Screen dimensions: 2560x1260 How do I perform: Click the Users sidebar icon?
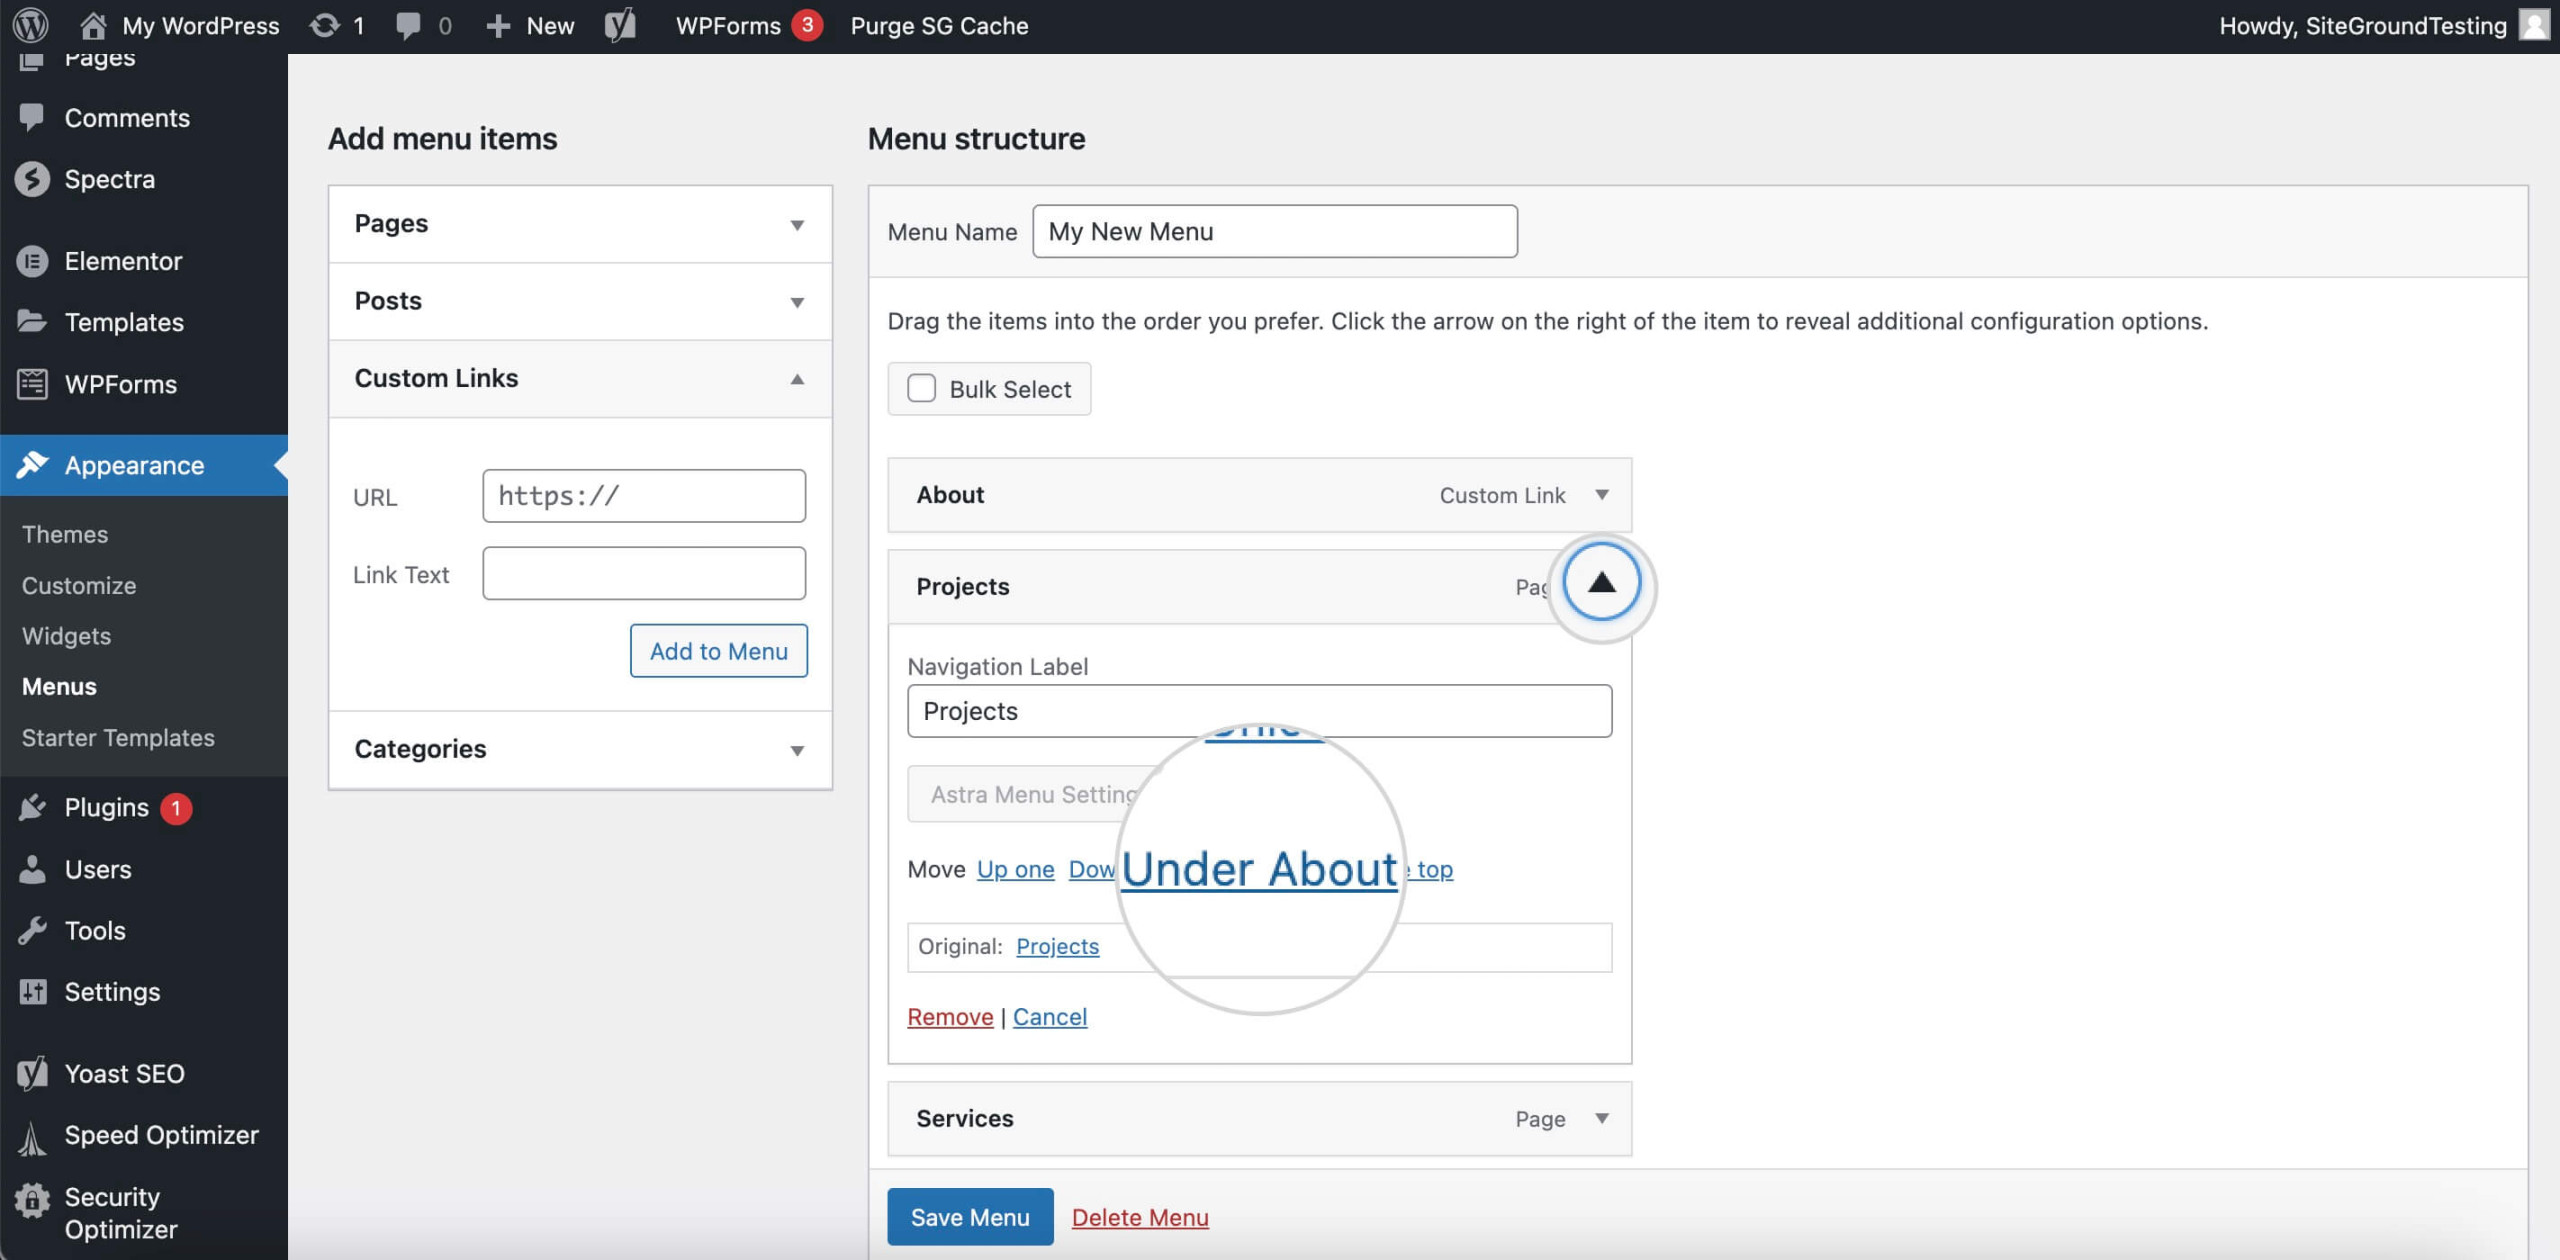click(32, 869)
